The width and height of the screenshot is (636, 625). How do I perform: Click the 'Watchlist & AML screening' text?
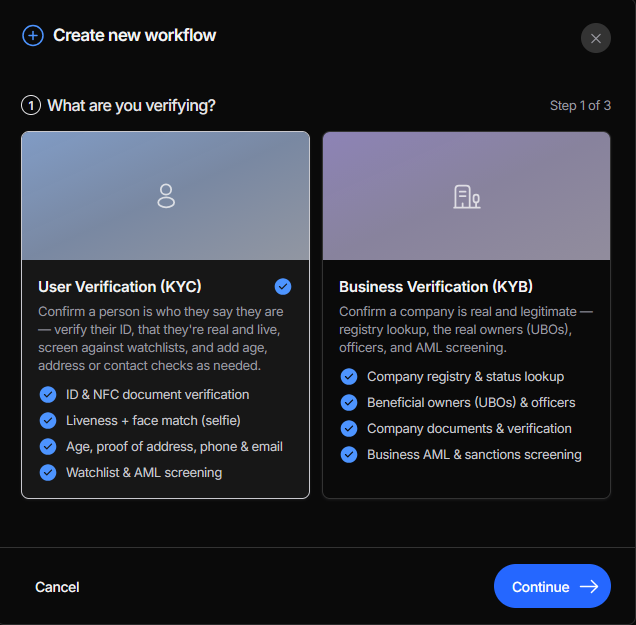pos(144,473)
